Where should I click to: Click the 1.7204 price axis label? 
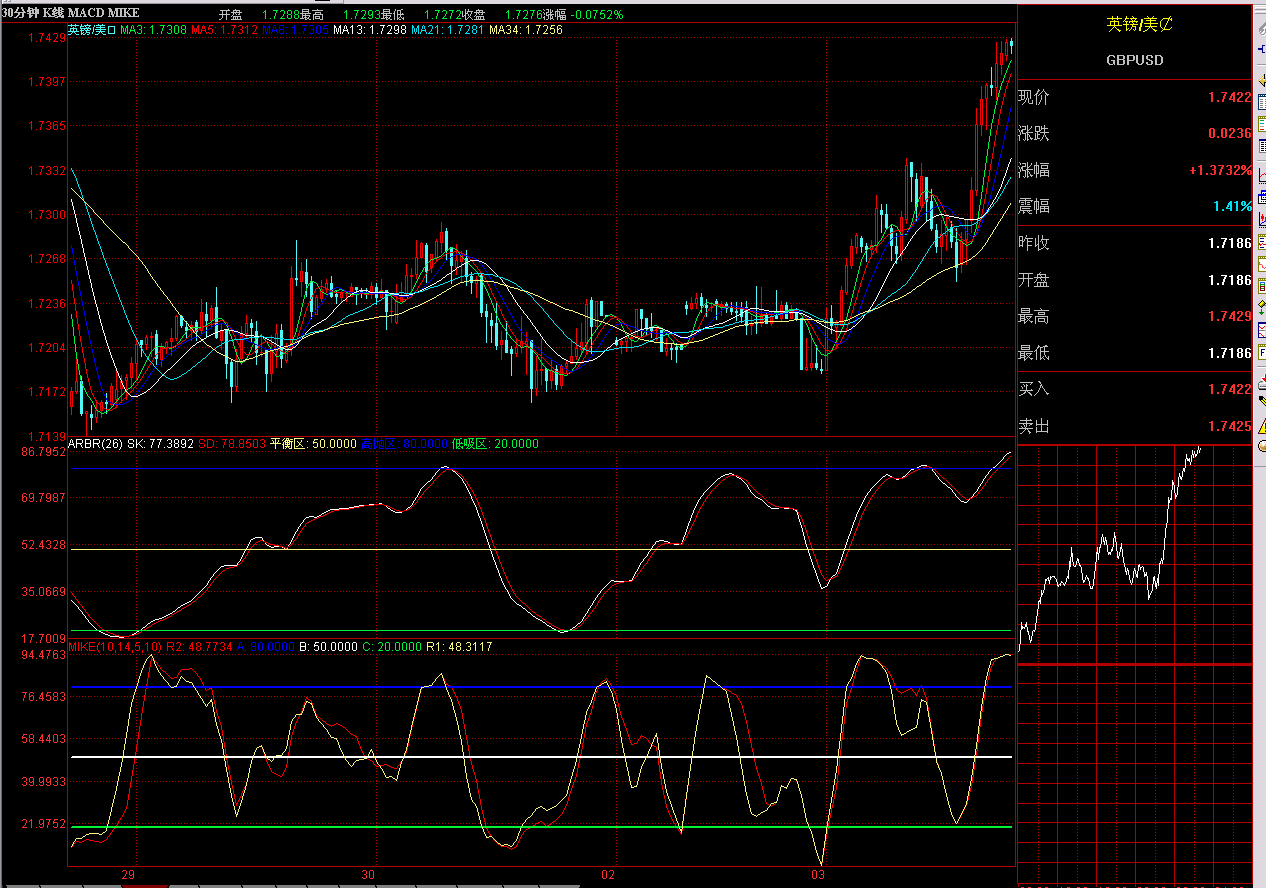[47, 348]
